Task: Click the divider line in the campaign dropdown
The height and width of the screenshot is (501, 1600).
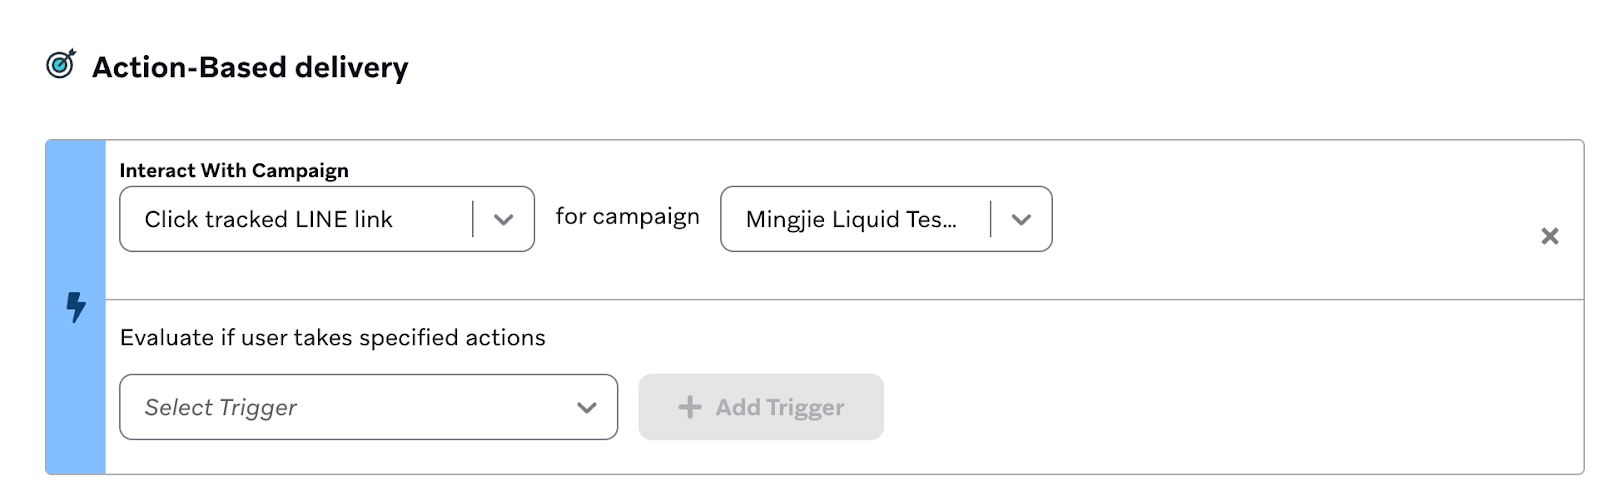Action: point(991,219)
